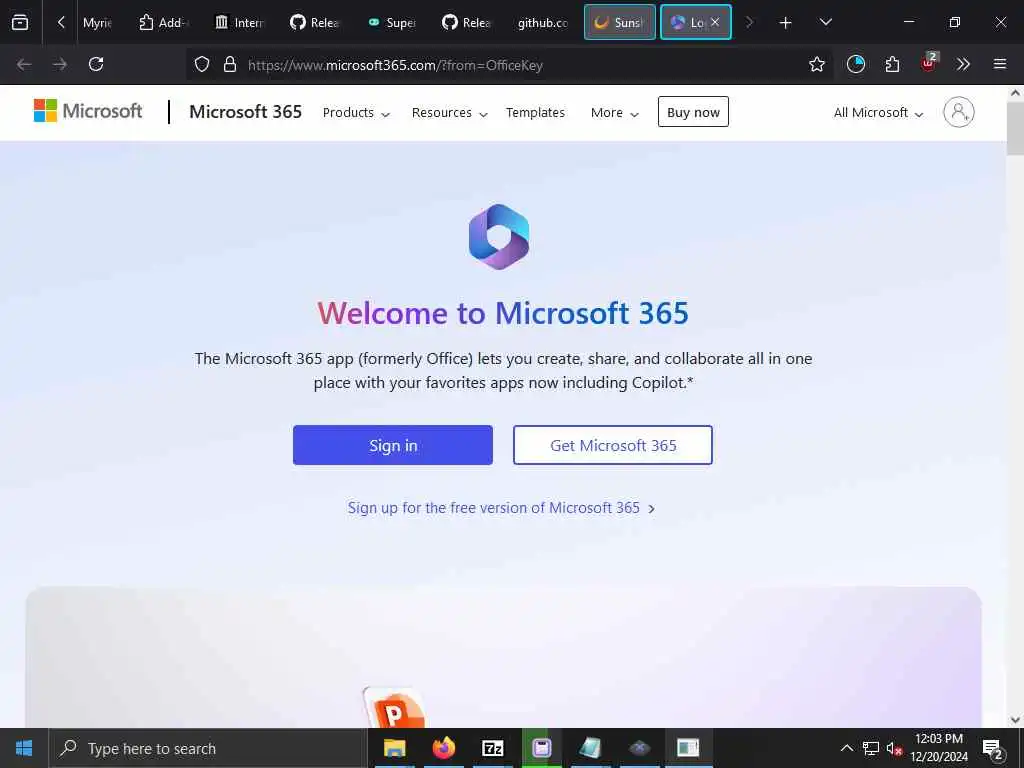Click the site security padlock icon
This screenshot has height=768, width=1024.
click(230, 65)
